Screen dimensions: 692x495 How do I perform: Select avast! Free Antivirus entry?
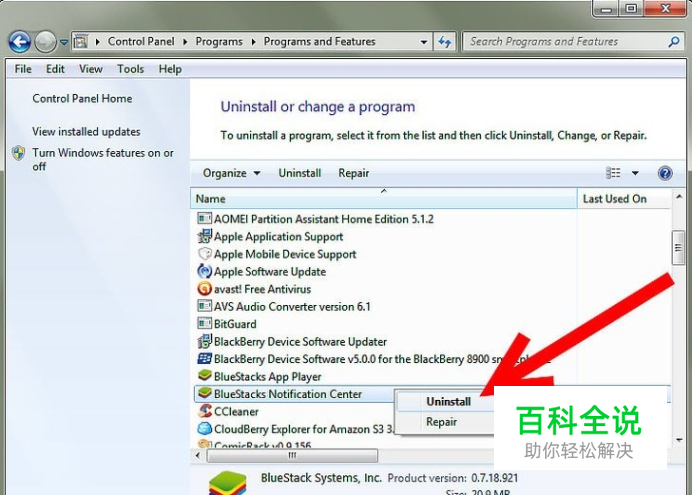point(263,289)
